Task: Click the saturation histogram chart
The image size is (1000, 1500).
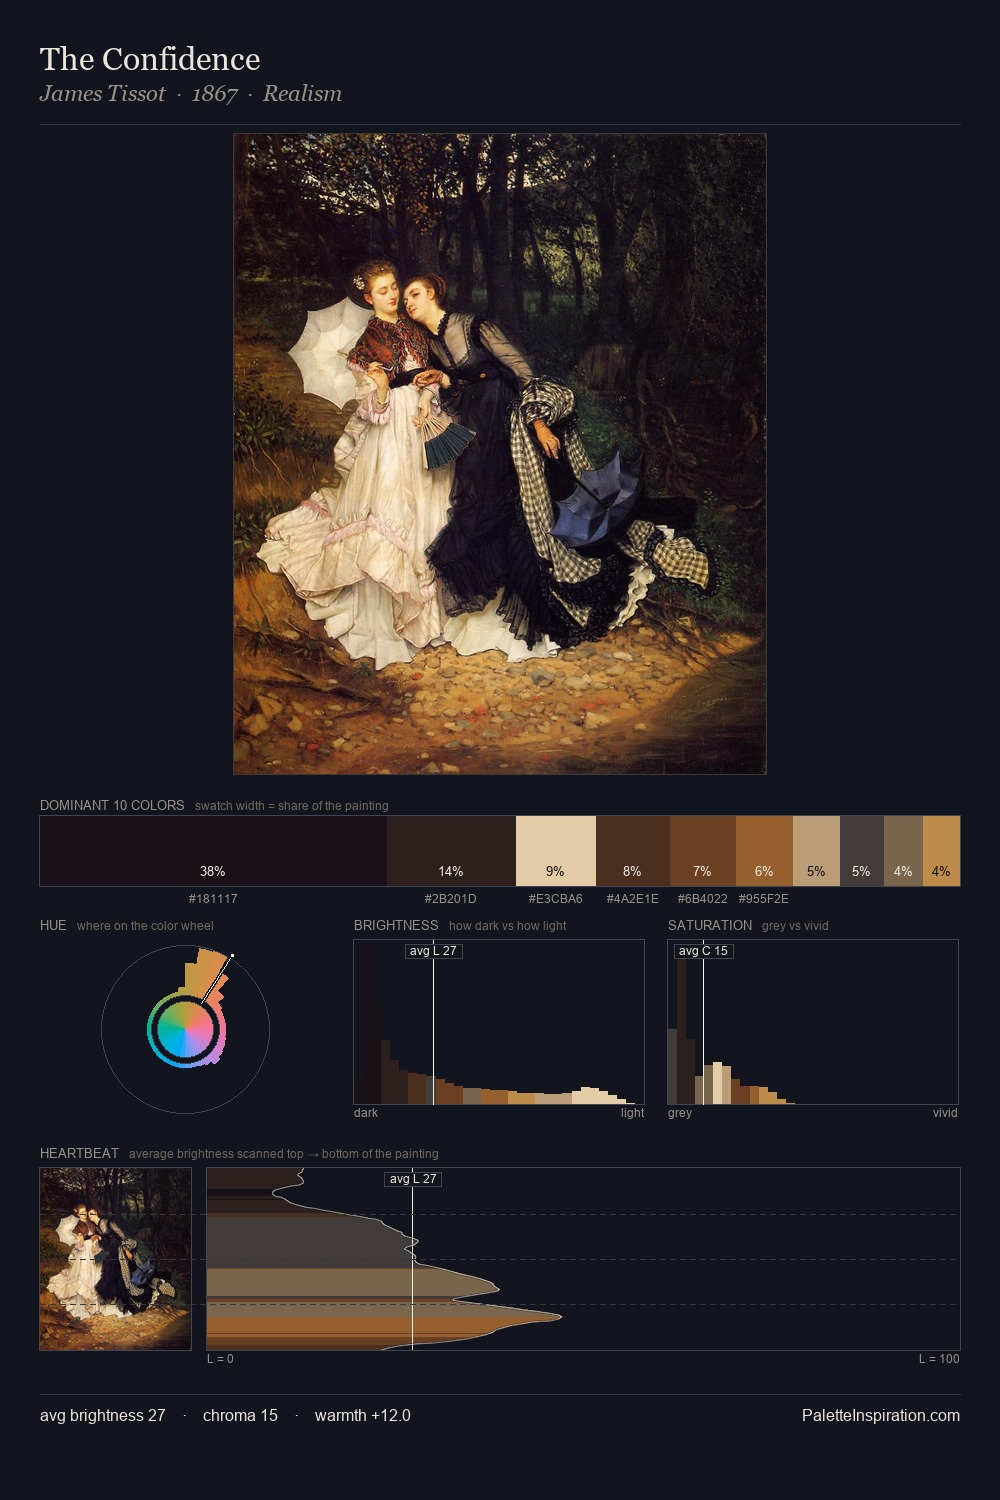Action: [x=813, y=1022]
